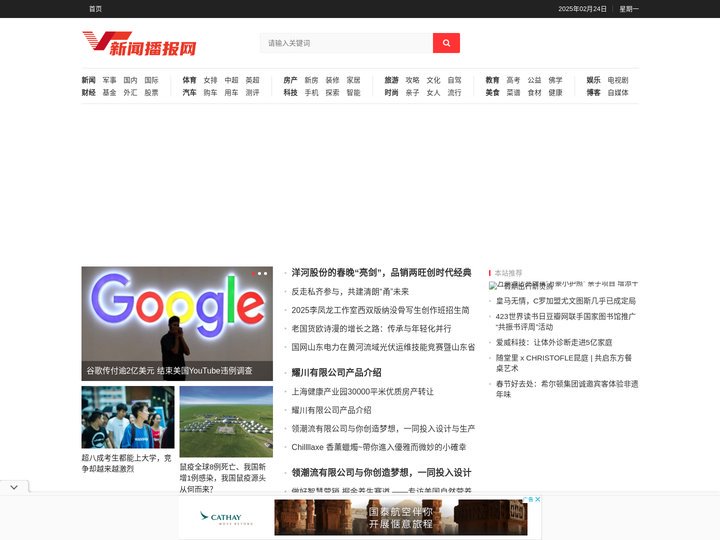Open the 旅游 category

tap(391, 80)
